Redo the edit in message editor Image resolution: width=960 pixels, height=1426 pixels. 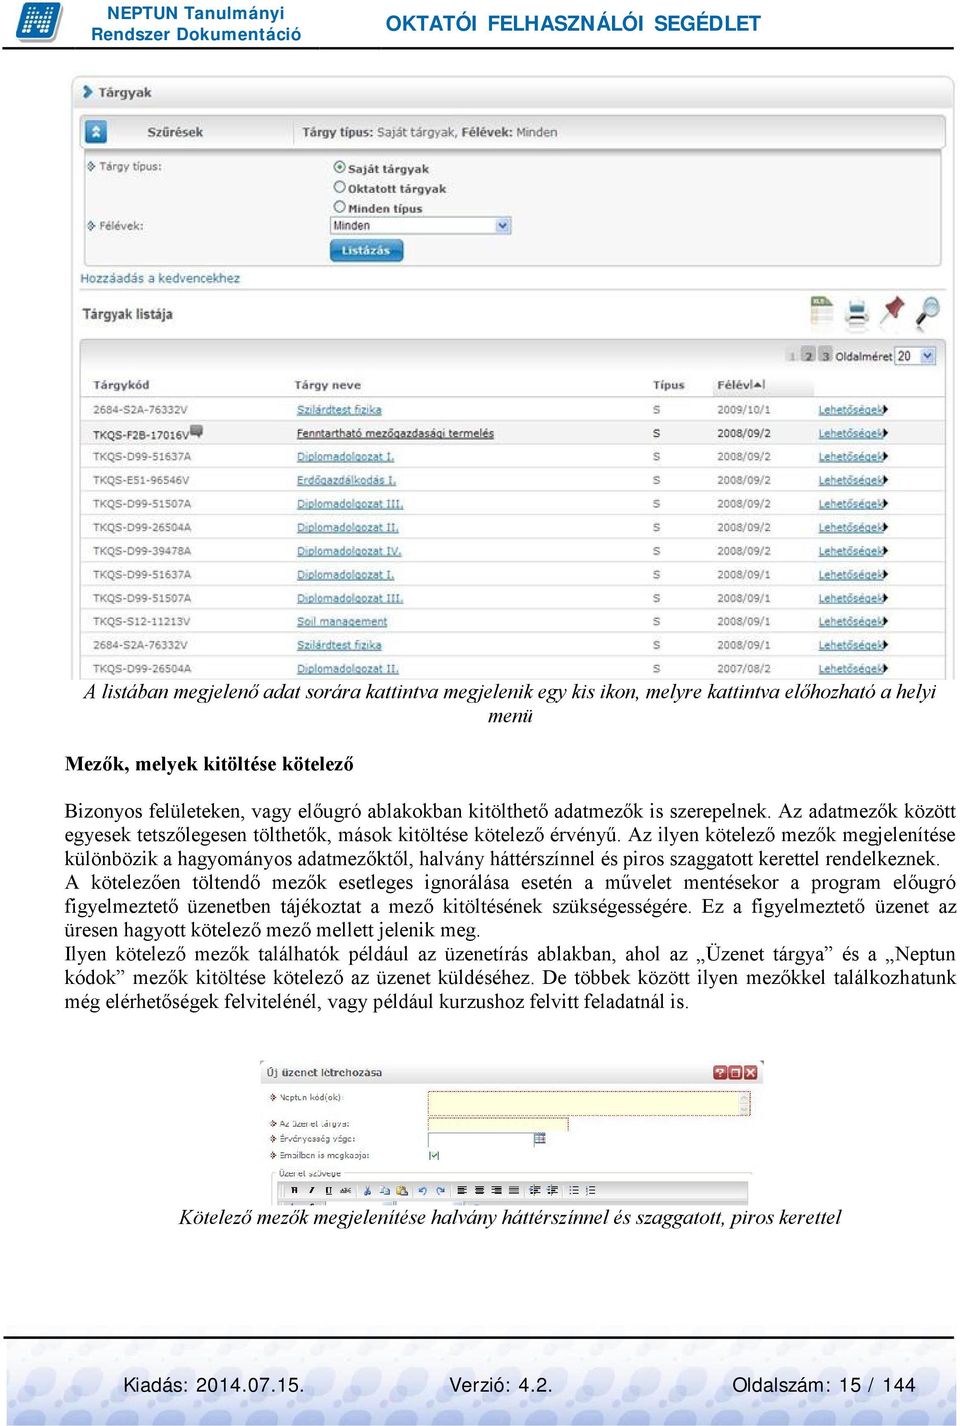(440, 1189)
